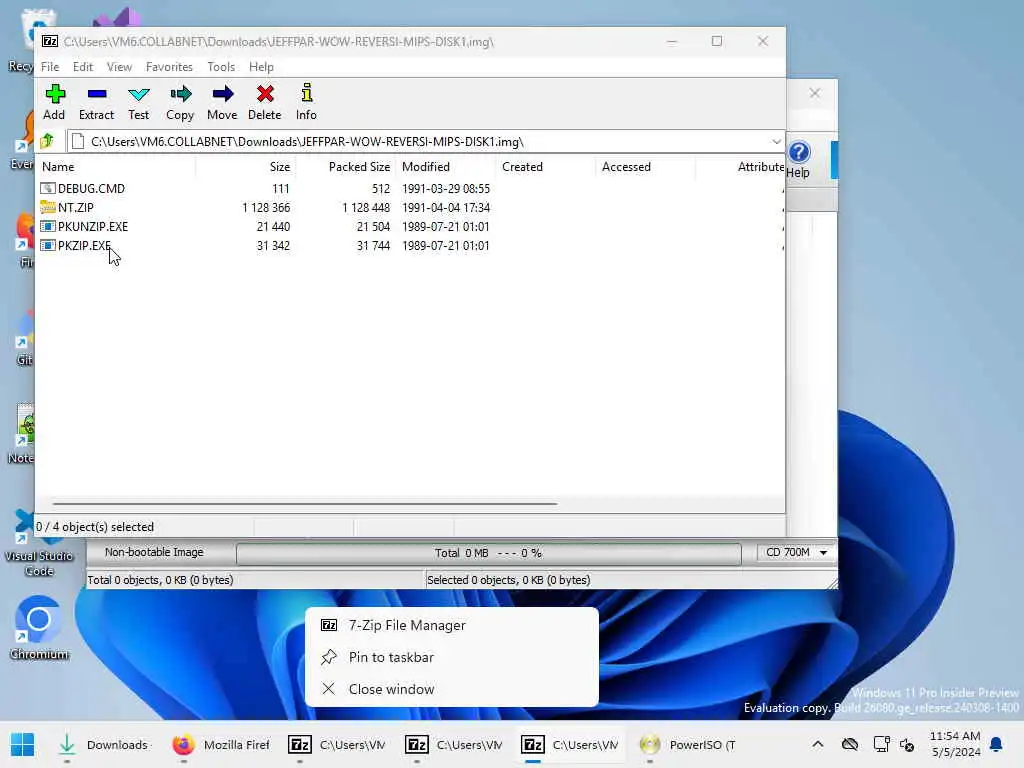The width and height of the screenshot is (1024, 768).
Task: Click the archive path address field
Action: [x=418, y=141]
